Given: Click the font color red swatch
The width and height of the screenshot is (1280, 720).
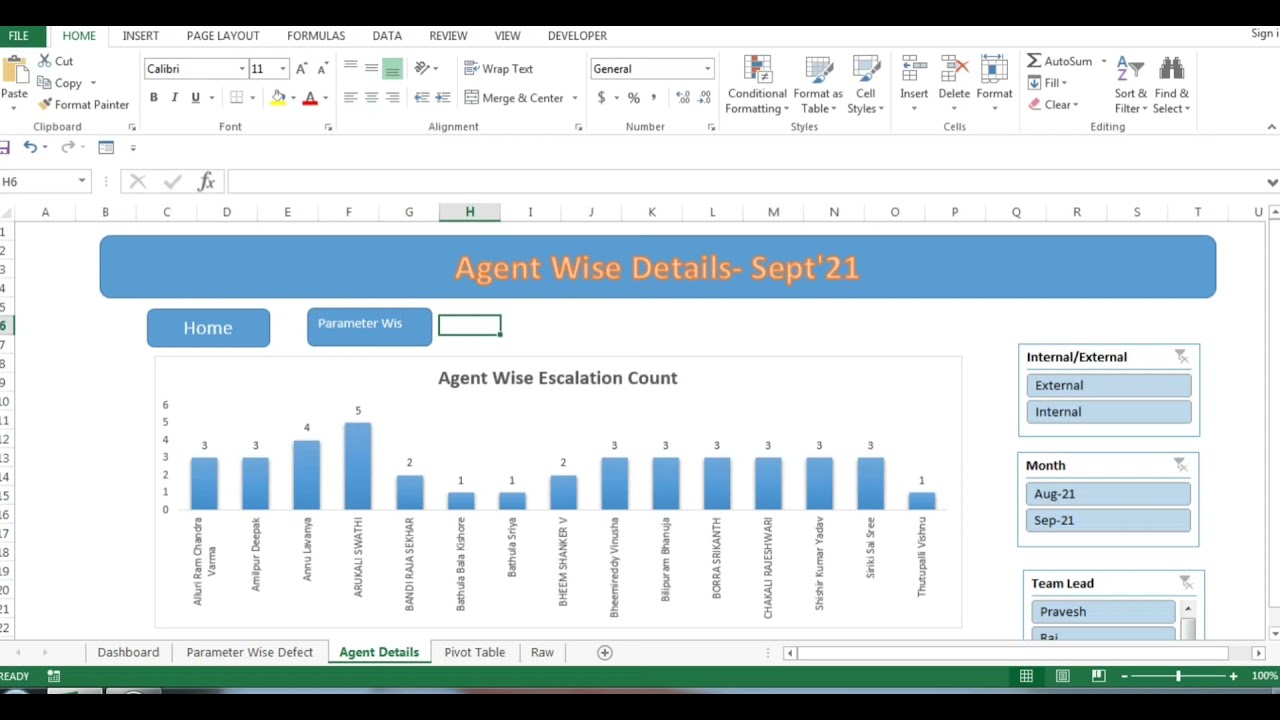Looking at the screenshot, I should 310,98.
